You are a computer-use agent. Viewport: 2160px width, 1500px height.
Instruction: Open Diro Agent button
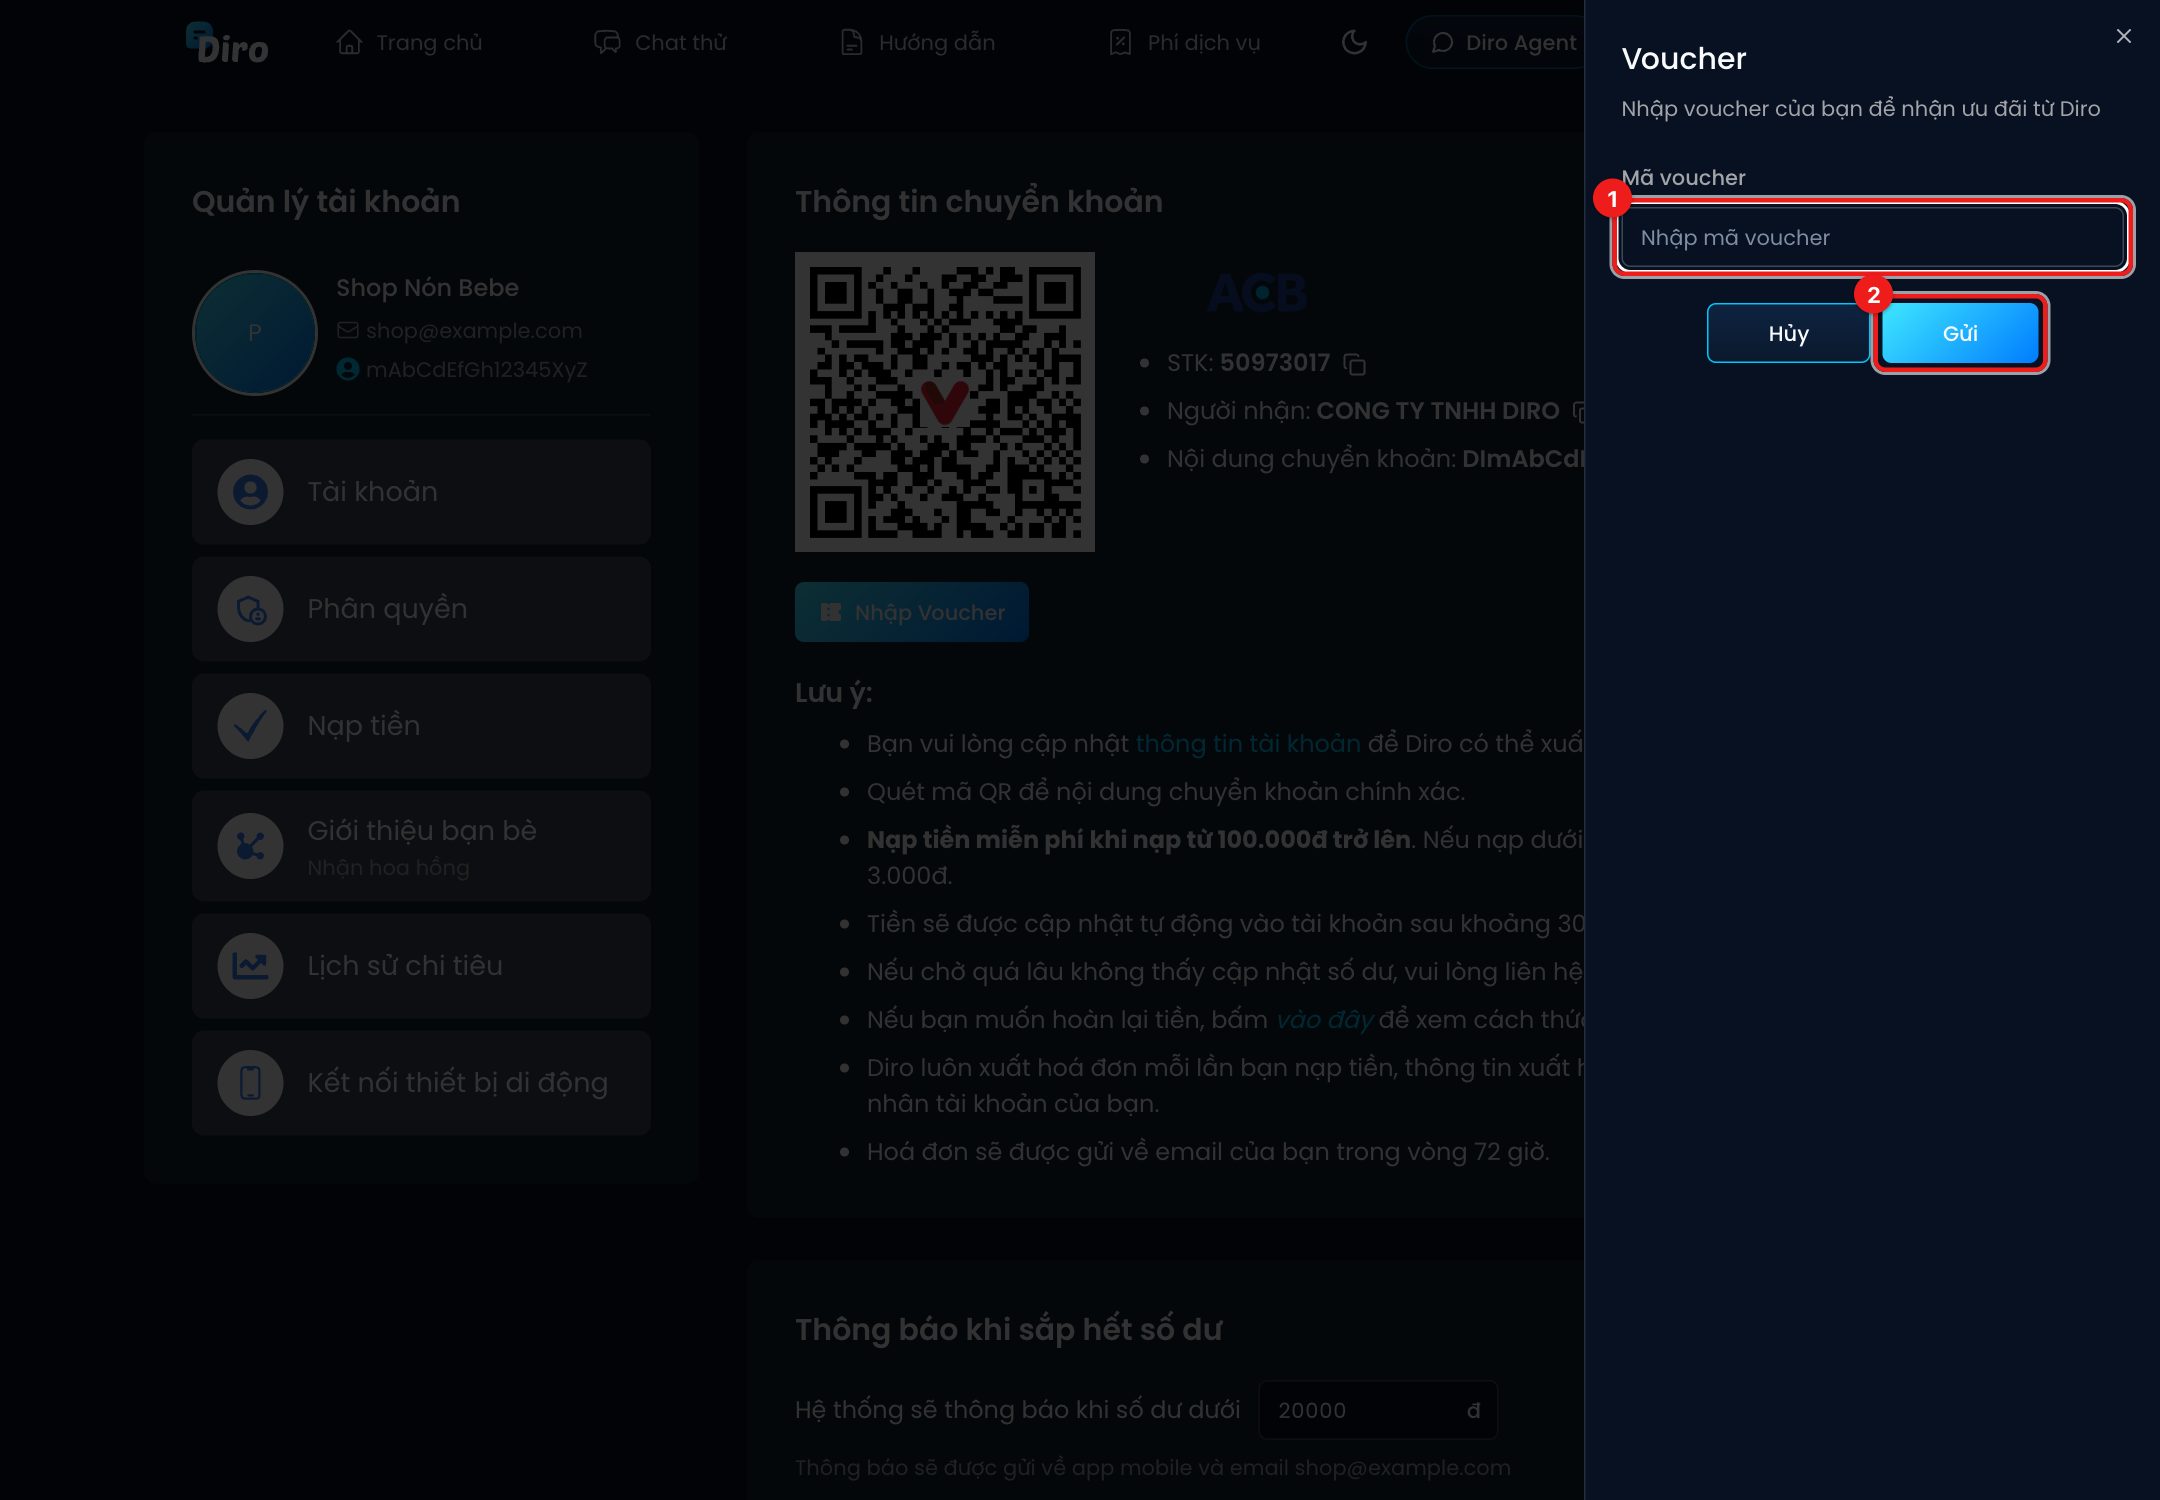pyautogui.click(x=1497, y=43)
